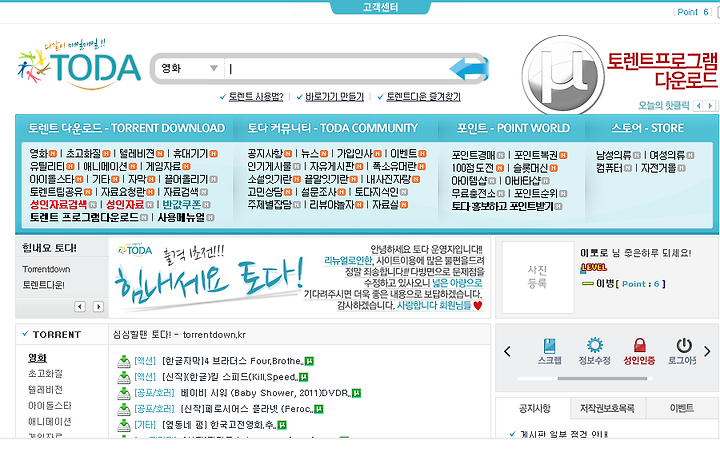This screenshot has height=456, width=720.
Task: Open 슬롯머신 point link
Action: point(531,168)
